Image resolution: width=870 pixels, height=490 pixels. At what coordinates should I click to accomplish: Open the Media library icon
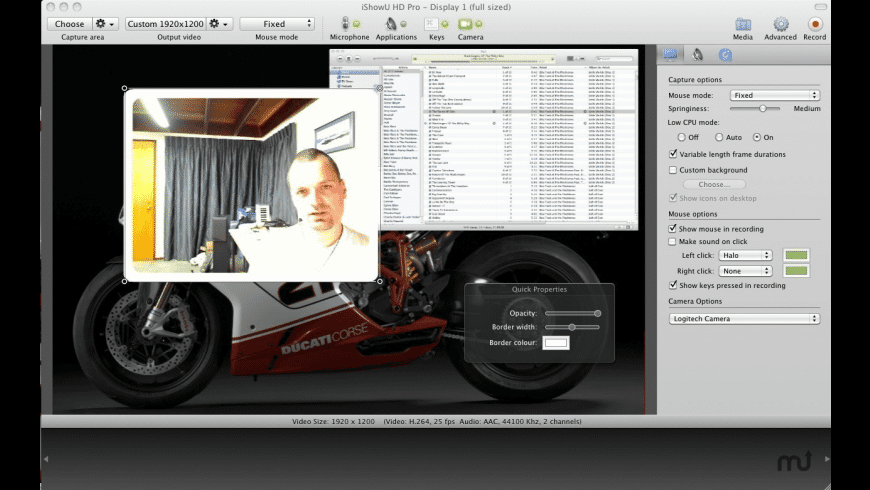click(743, 24)
